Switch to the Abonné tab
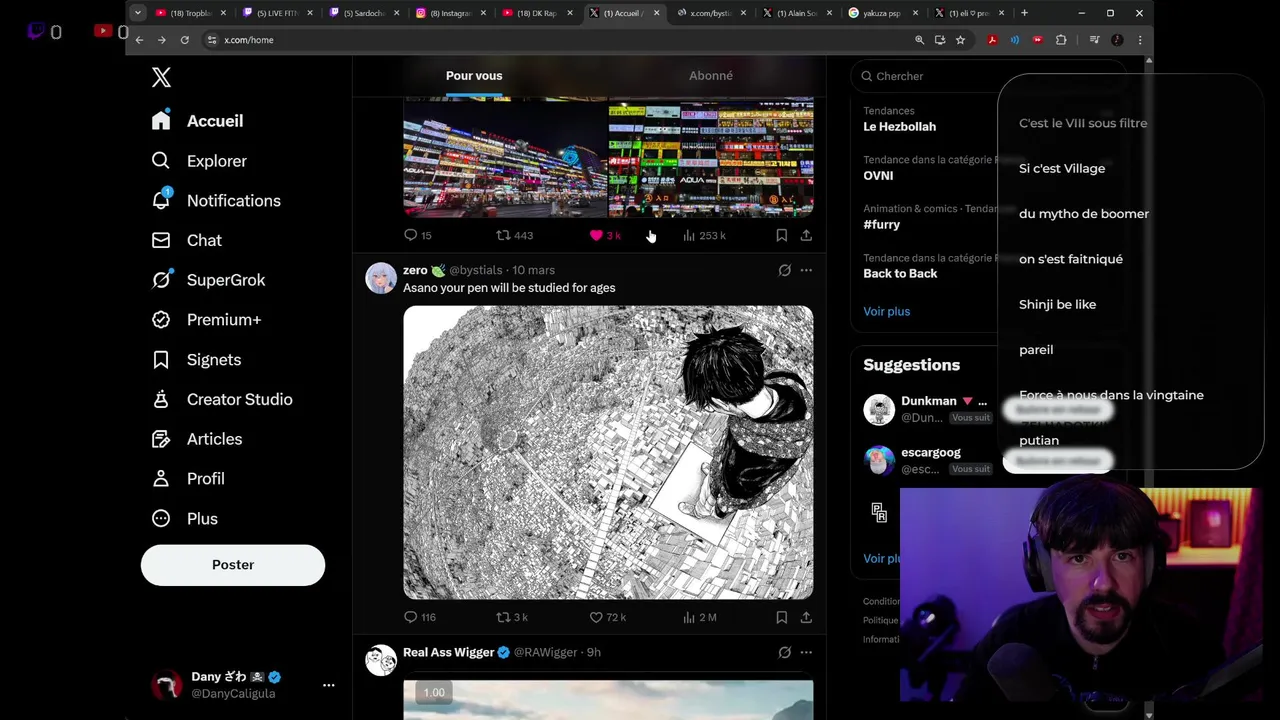The height and width of the screenshot is (720, 1280). coord(711,76)
